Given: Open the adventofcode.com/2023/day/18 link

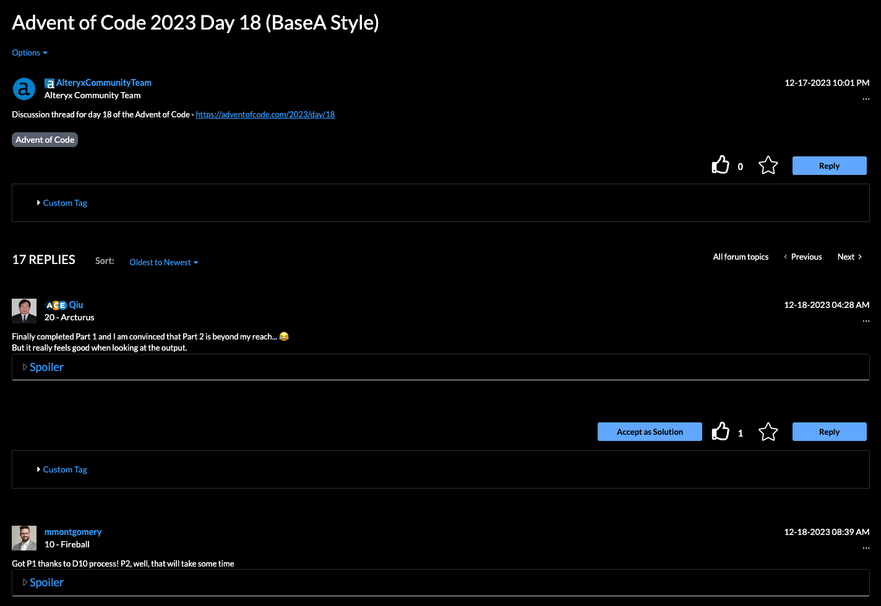Looking at the screenshot, I should click(265, 115).
